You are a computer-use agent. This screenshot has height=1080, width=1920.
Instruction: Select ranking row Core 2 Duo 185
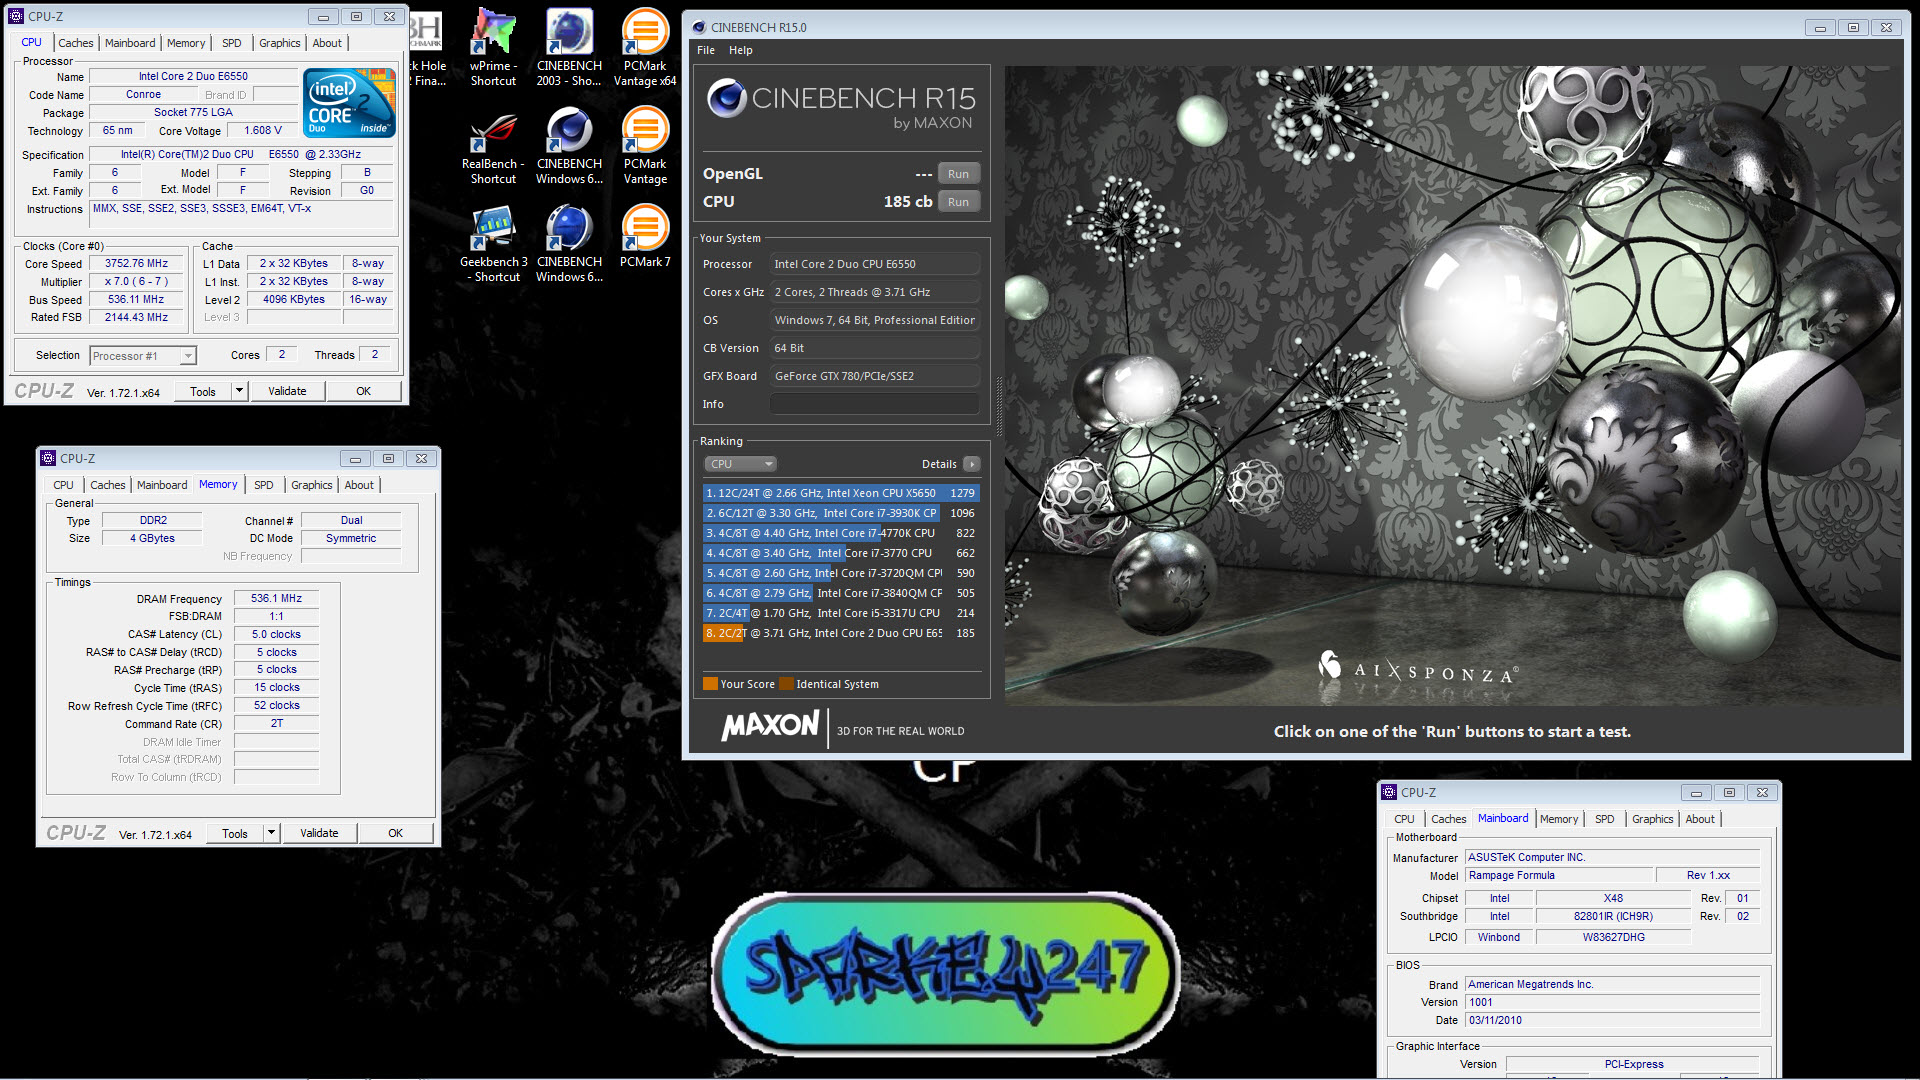coord(840,633)
